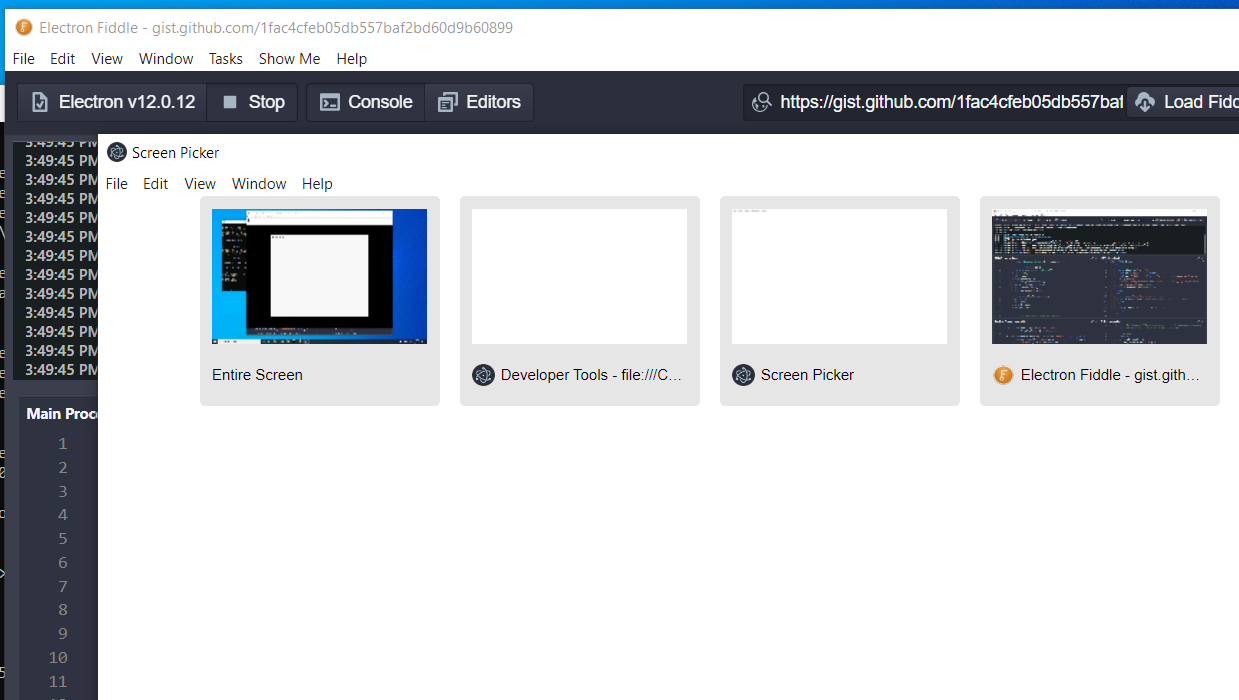Select the Developer Tools window thumbnail

point(579,276)
